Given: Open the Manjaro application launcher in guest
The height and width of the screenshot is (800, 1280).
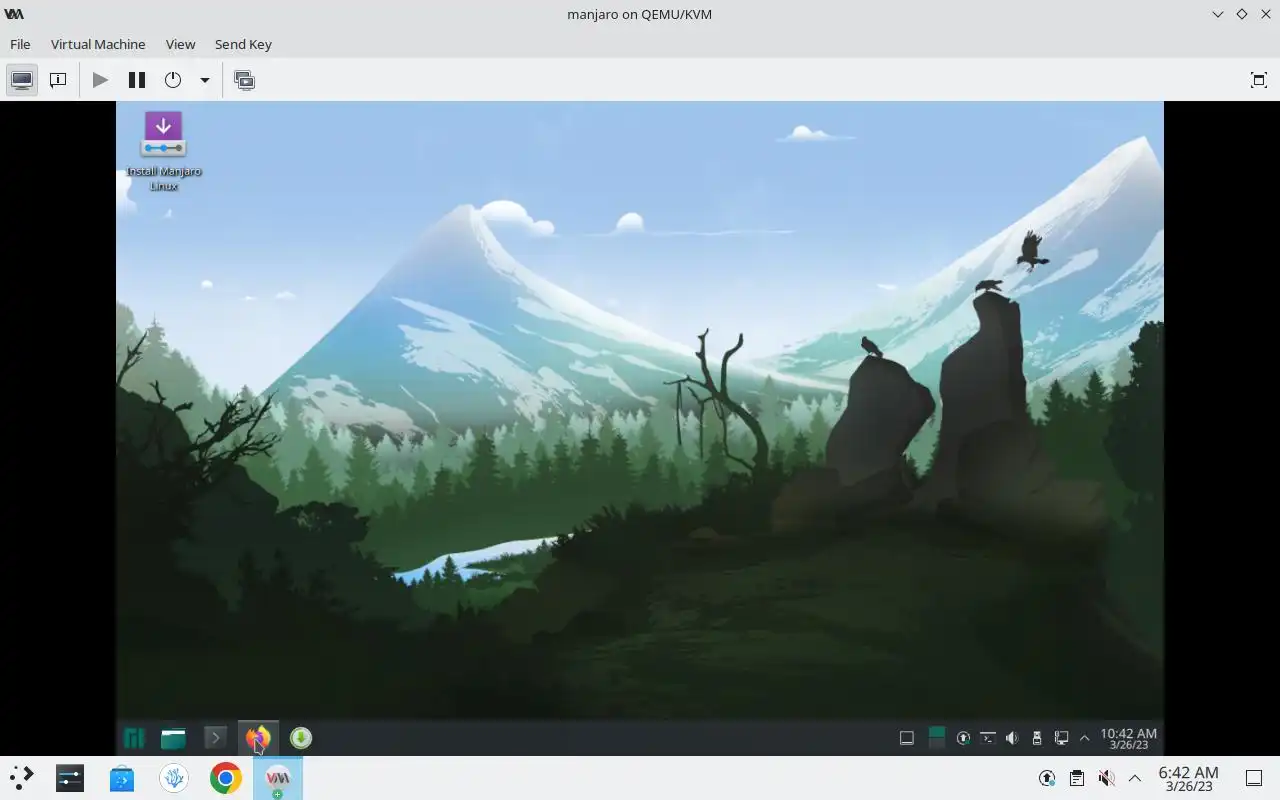Looking at the screenshot, I should pyautogui.click(x=134, y=738).
